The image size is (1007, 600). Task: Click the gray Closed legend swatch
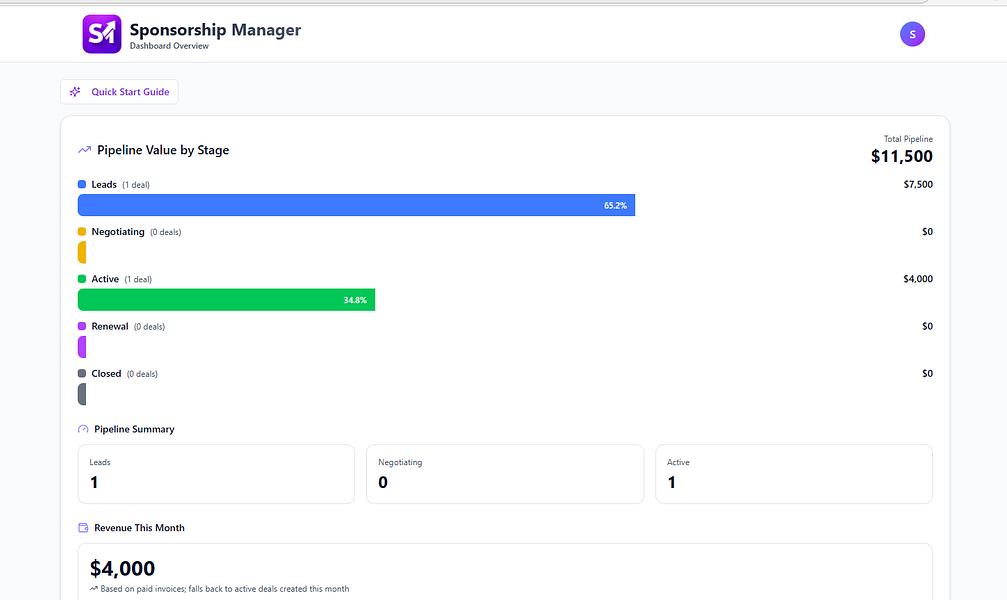pos(82,373)
